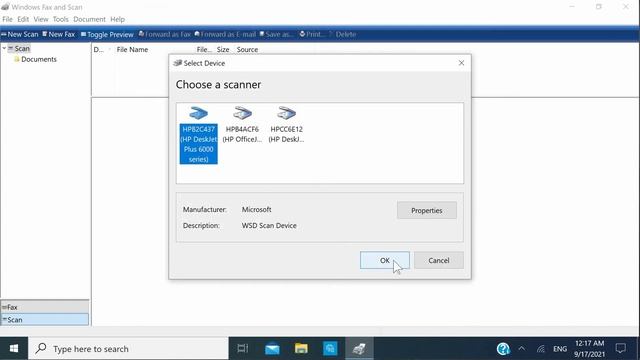
Task: Open Microsoft Store from taskbar
Action: coord(330,349)
